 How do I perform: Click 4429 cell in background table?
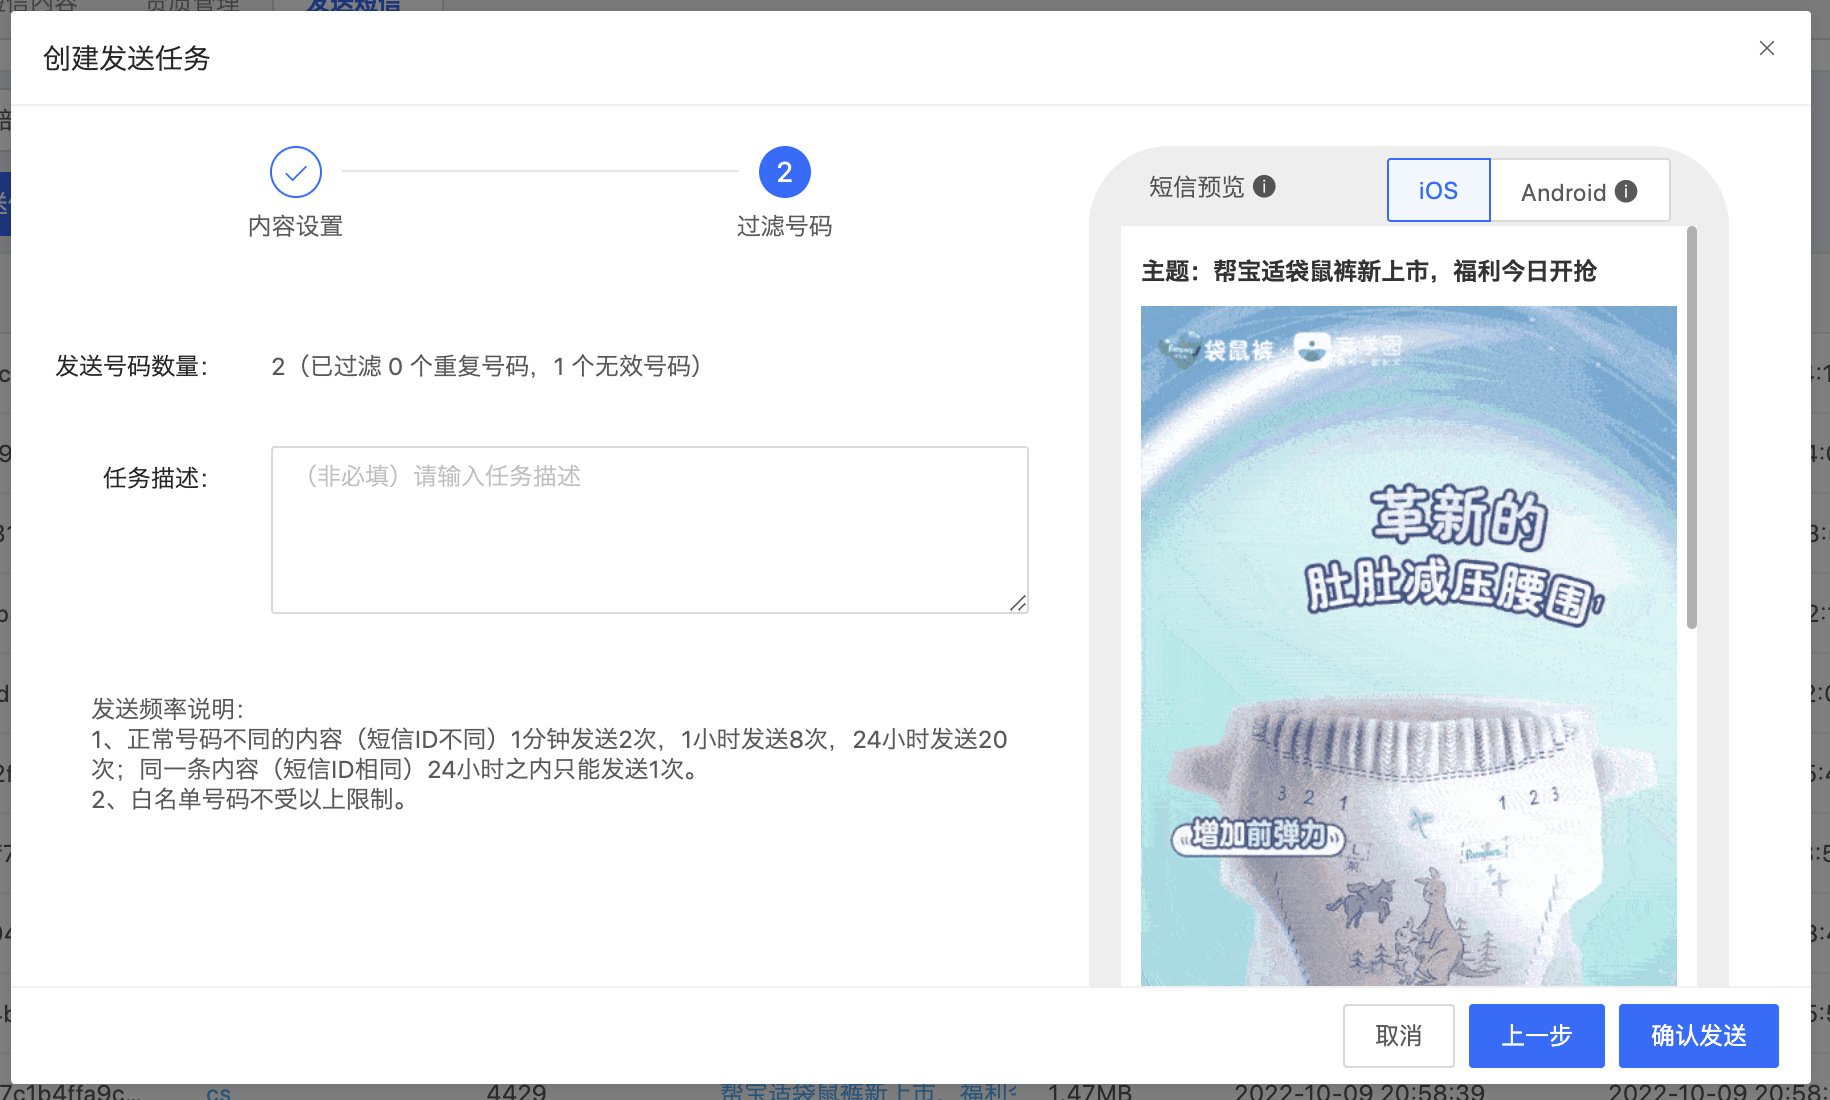coord(516,1092)
